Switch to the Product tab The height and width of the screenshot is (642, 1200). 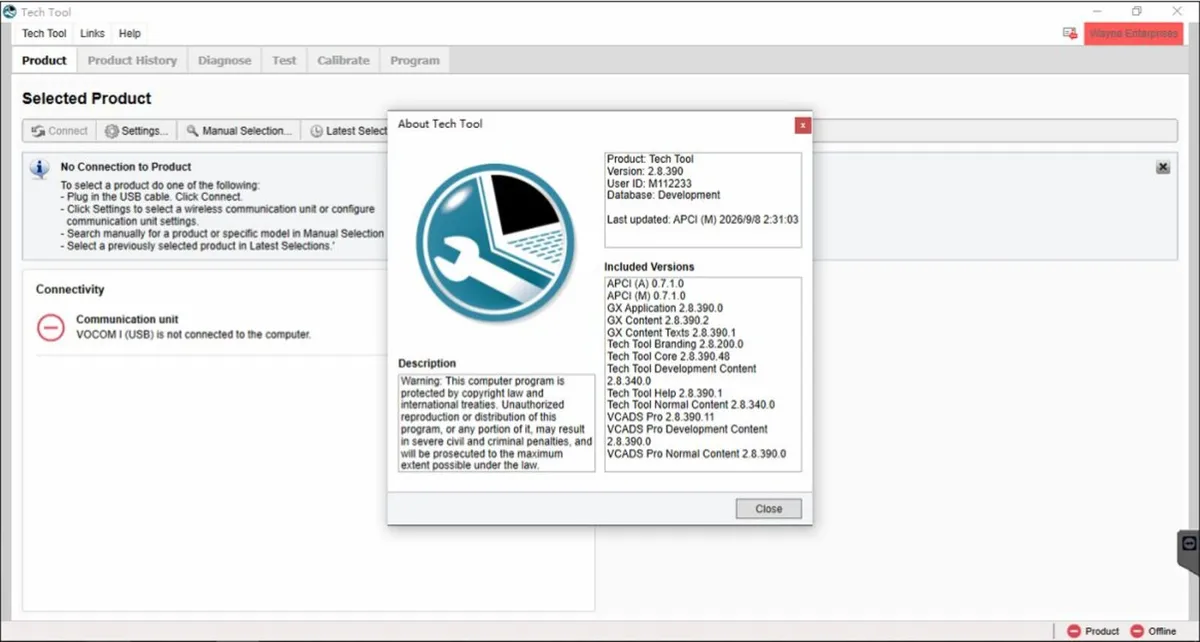coord(44,60)
